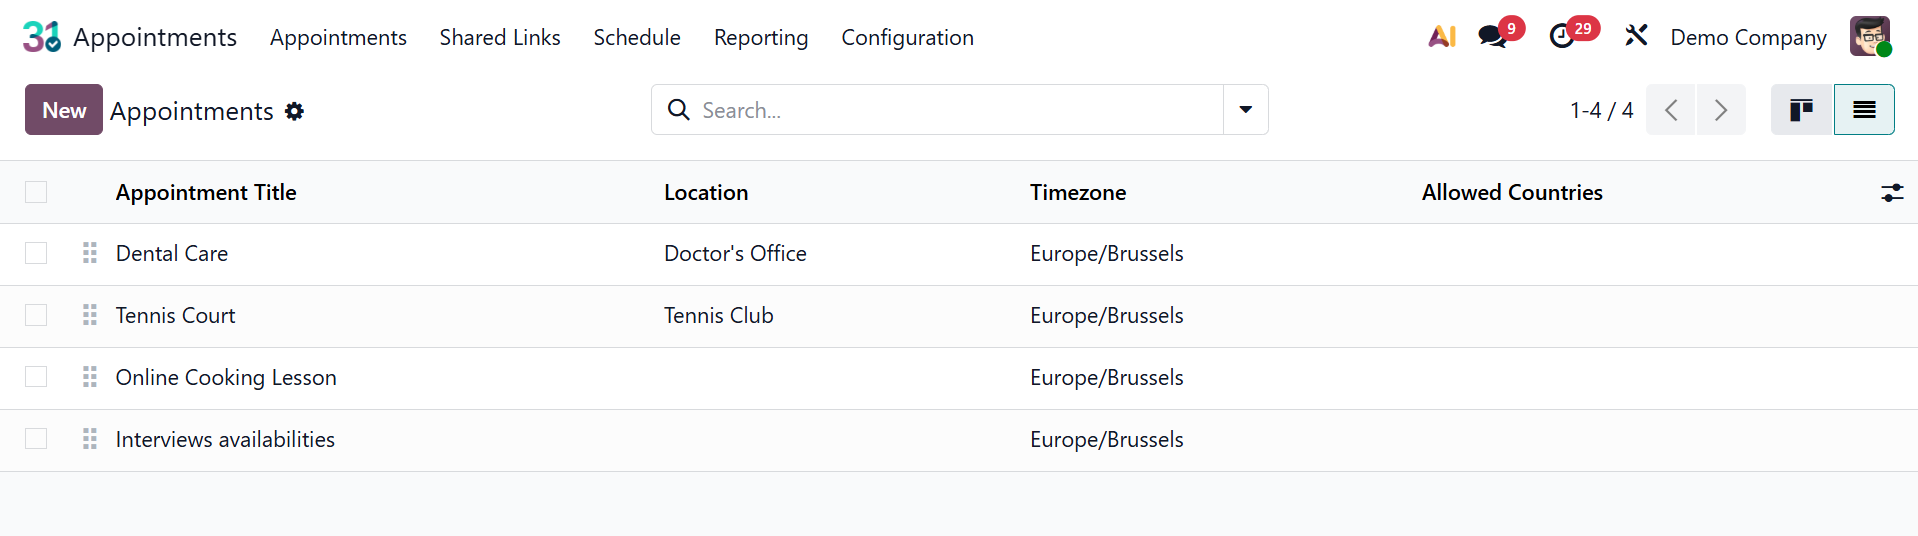1918x536 pixels.
Task: Click the debug tools wrench icon
Action: [x=1636, y=37]
